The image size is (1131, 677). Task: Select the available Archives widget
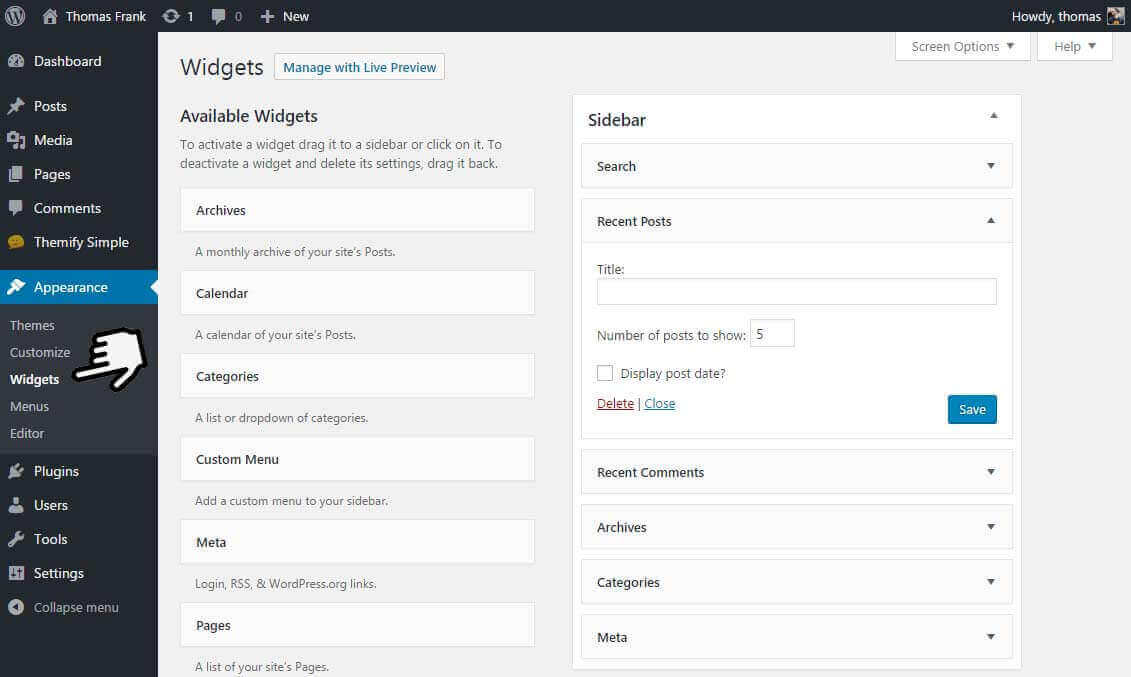(x=357, y=210)
